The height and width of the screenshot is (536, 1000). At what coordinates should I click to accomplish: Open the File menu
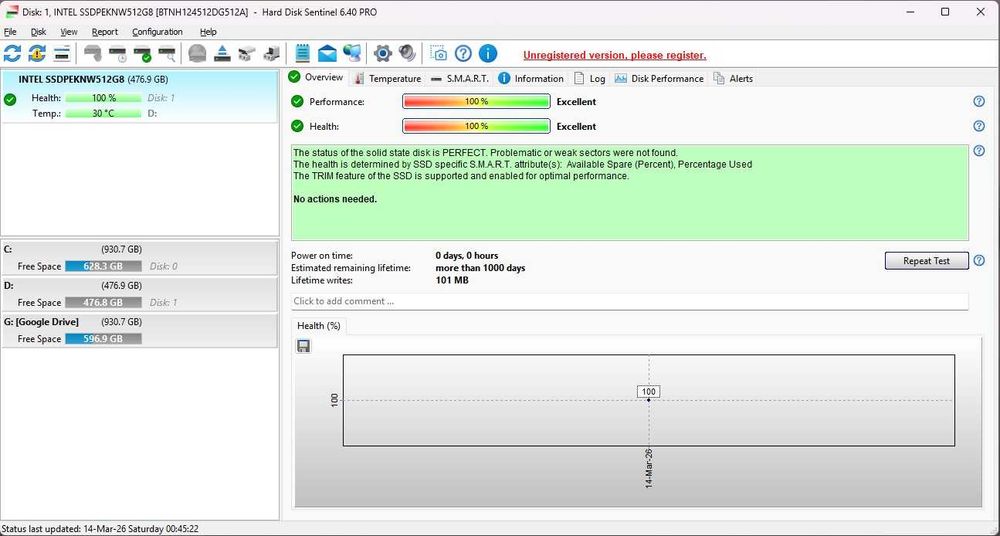coord(10,32)
